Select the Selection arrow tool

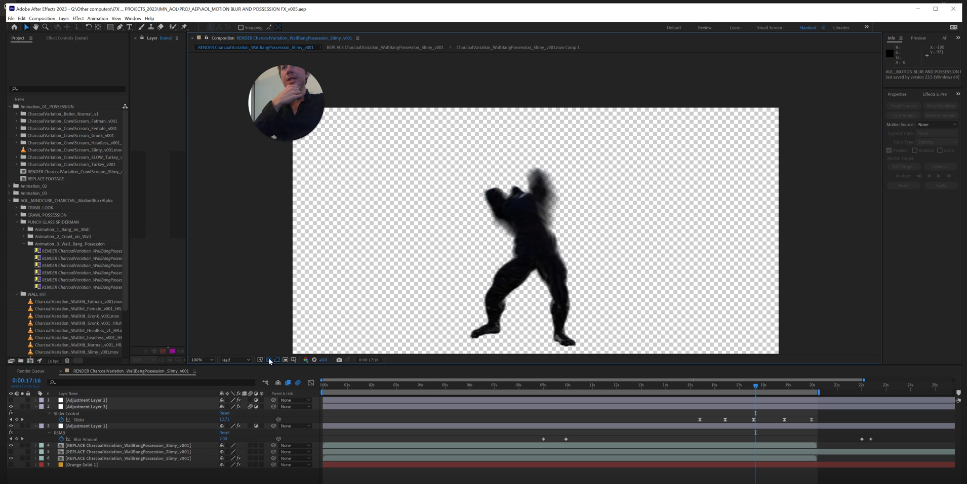(x=26, y=27)
